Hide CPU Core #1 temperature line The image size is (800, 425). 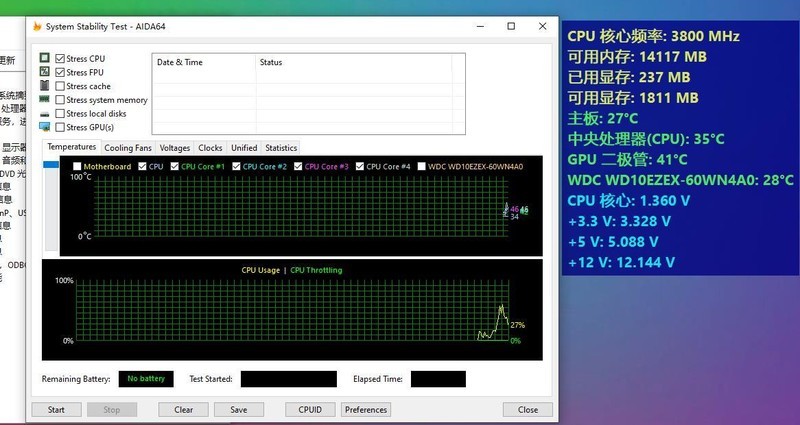(174, 166)
